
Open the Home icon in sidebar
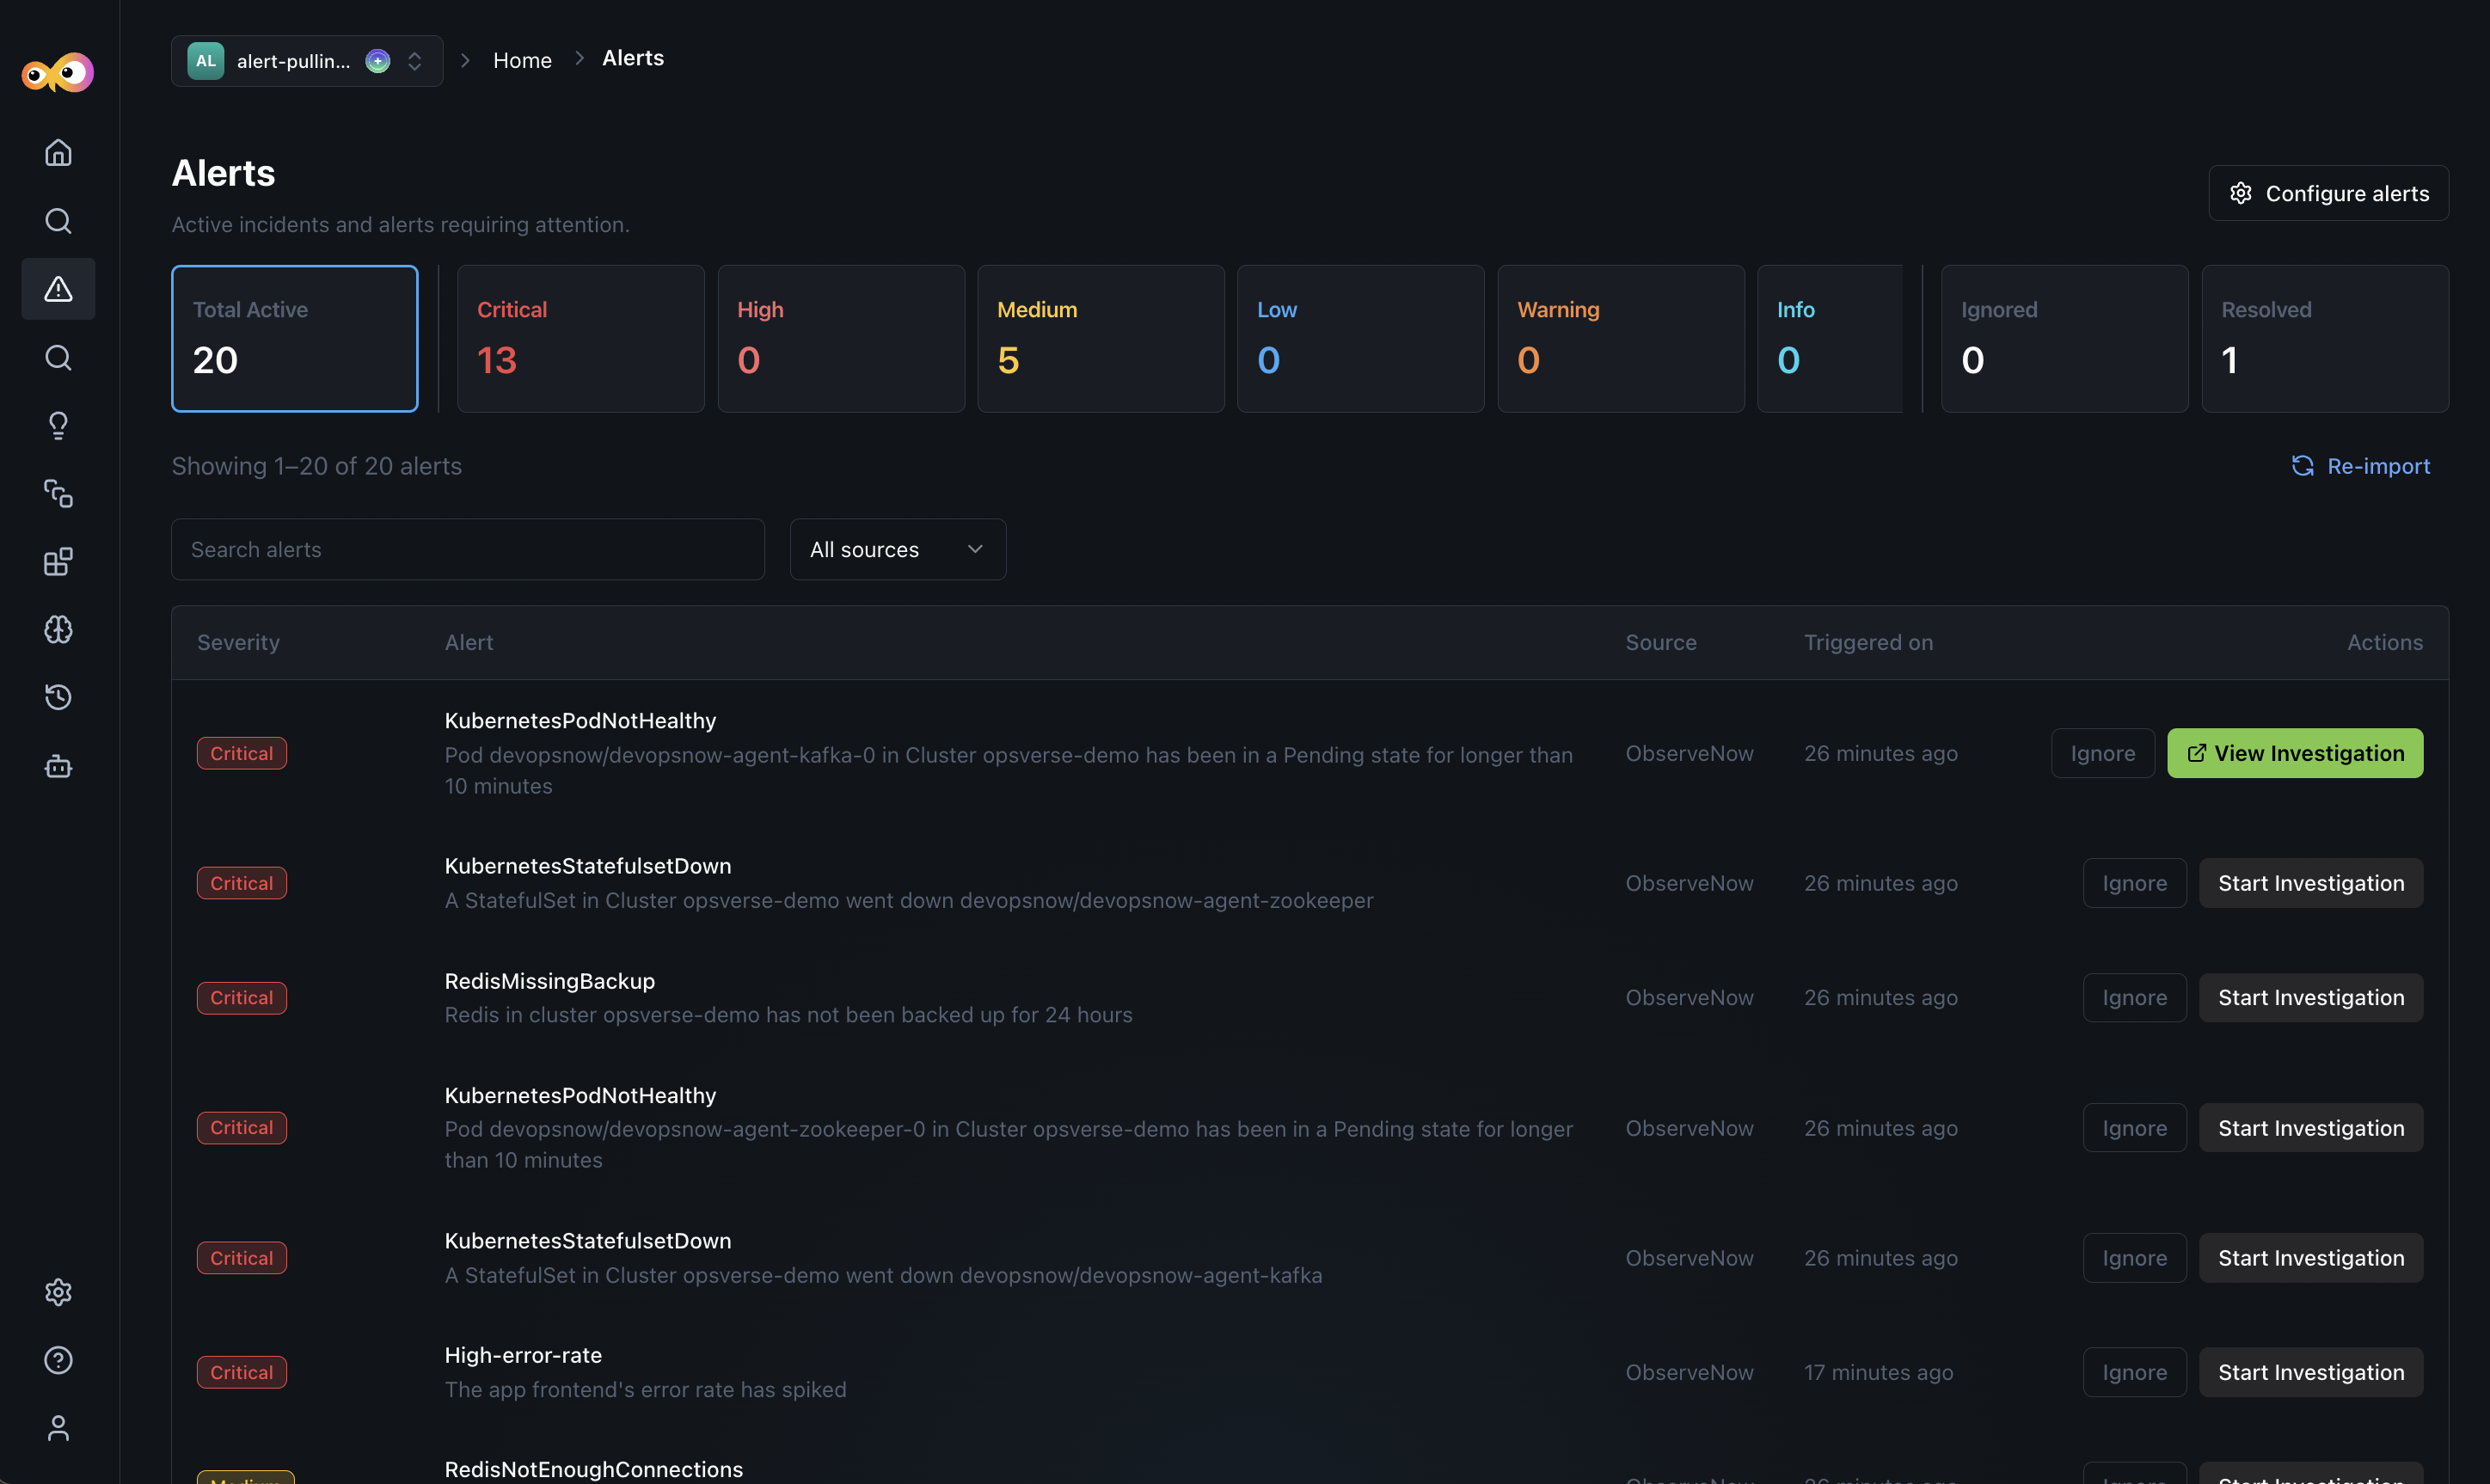tap(58, 152)
